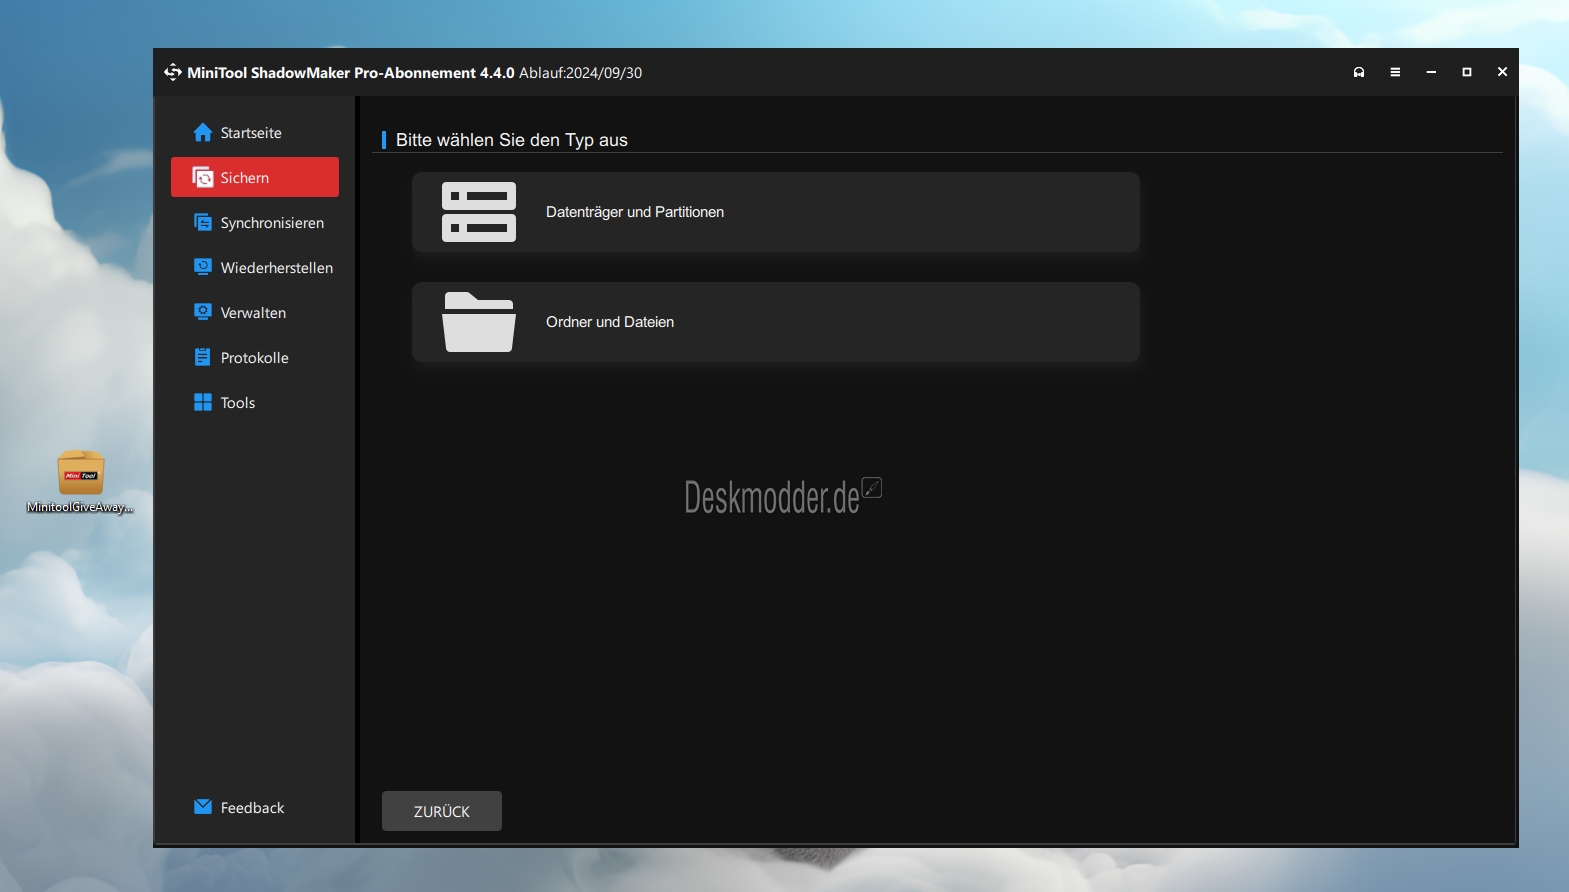Click the ZURÜCK button
Screen dimensions: 1569x892
(x=442, y=811)
